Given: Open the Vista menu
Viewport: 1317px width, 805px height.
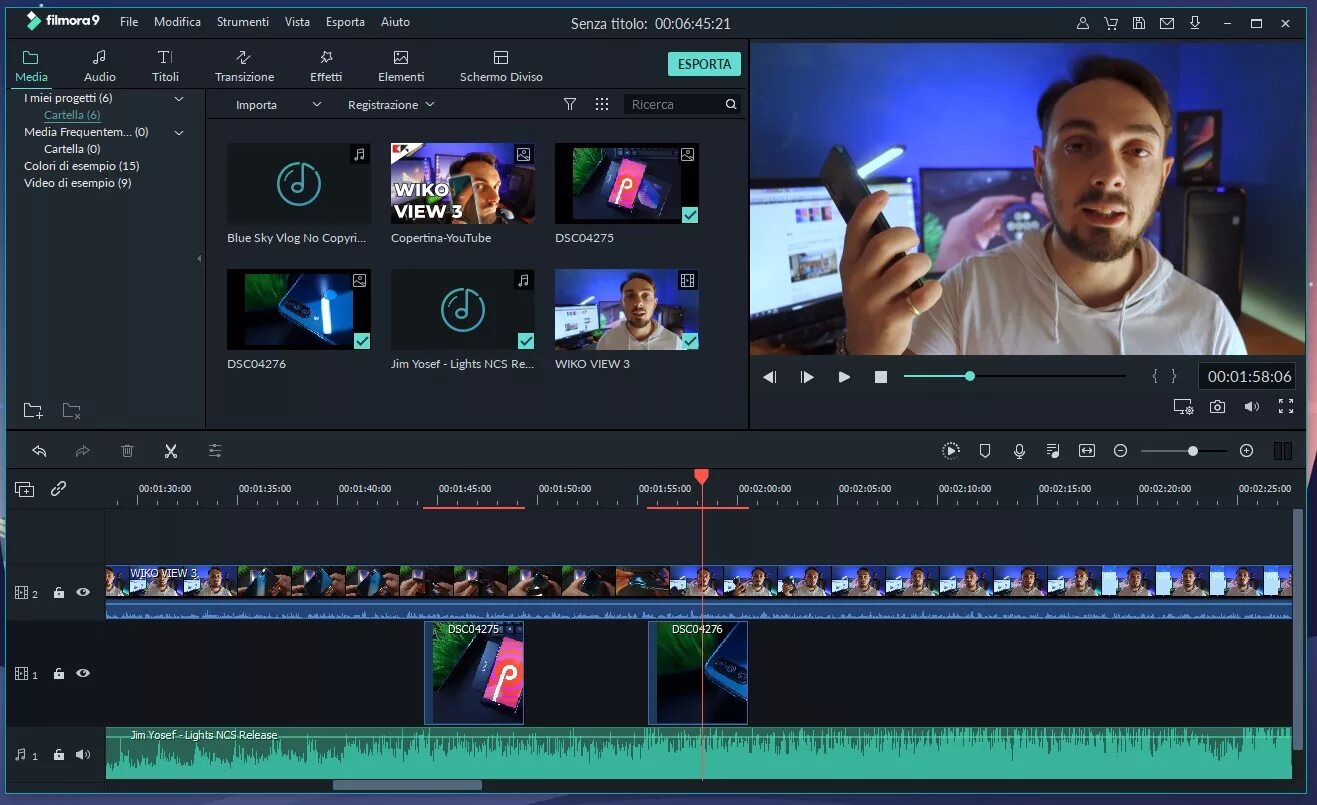Looking at the screenshot, I should pos(297,21).
